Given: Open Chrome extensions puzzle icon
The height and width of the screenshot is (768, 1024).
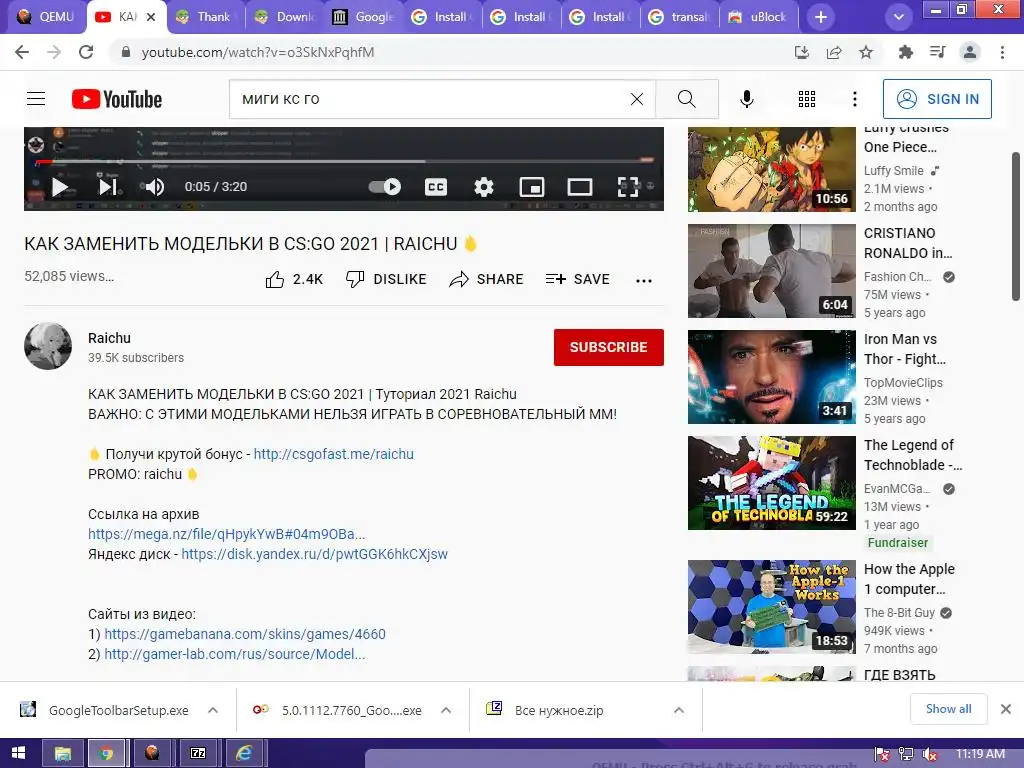Looking at the screenshot, I should point(905,52).
